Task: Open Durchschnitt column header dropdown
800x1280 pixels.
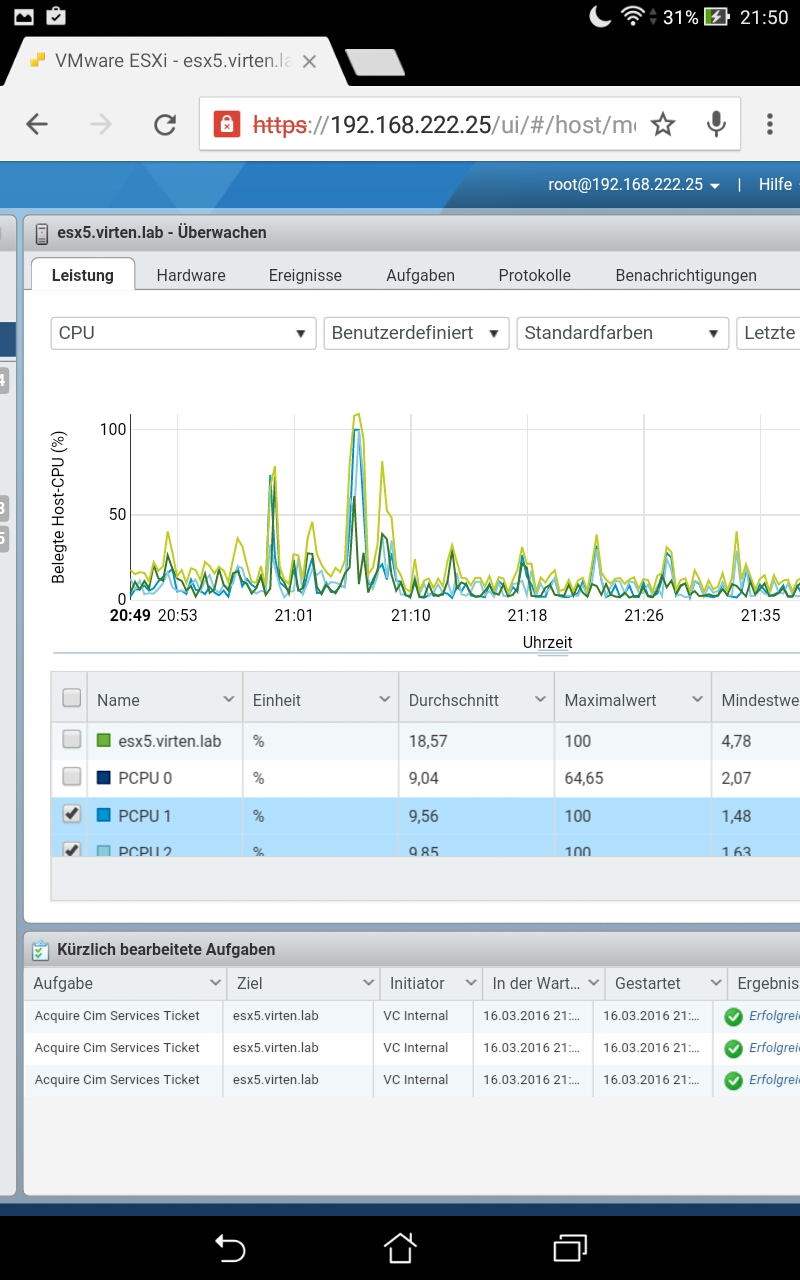Action: [x=540, y=700]
